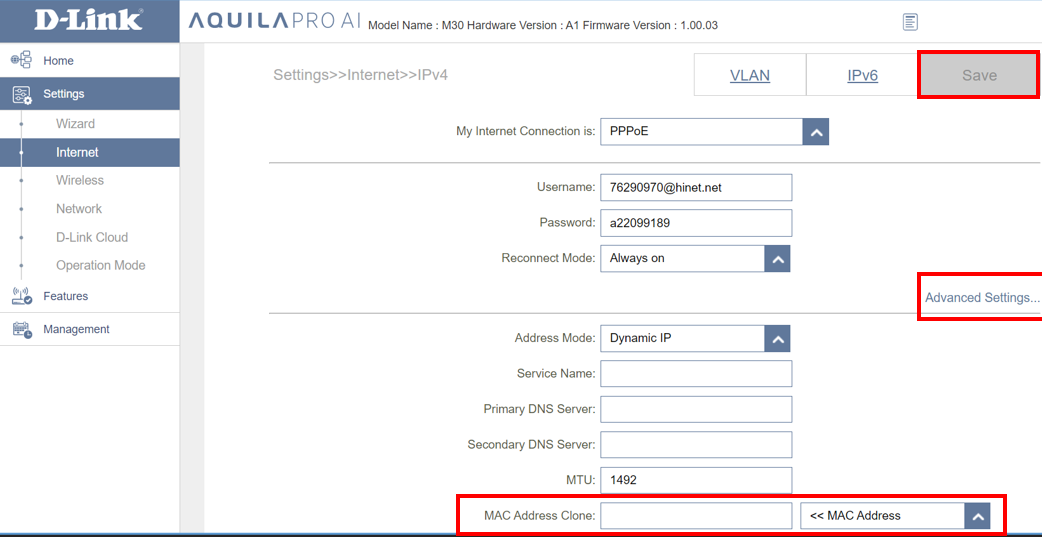Expand the Internet Connection type dropdown
This screenshot has height=537, width=1042.
pos(815,131)
